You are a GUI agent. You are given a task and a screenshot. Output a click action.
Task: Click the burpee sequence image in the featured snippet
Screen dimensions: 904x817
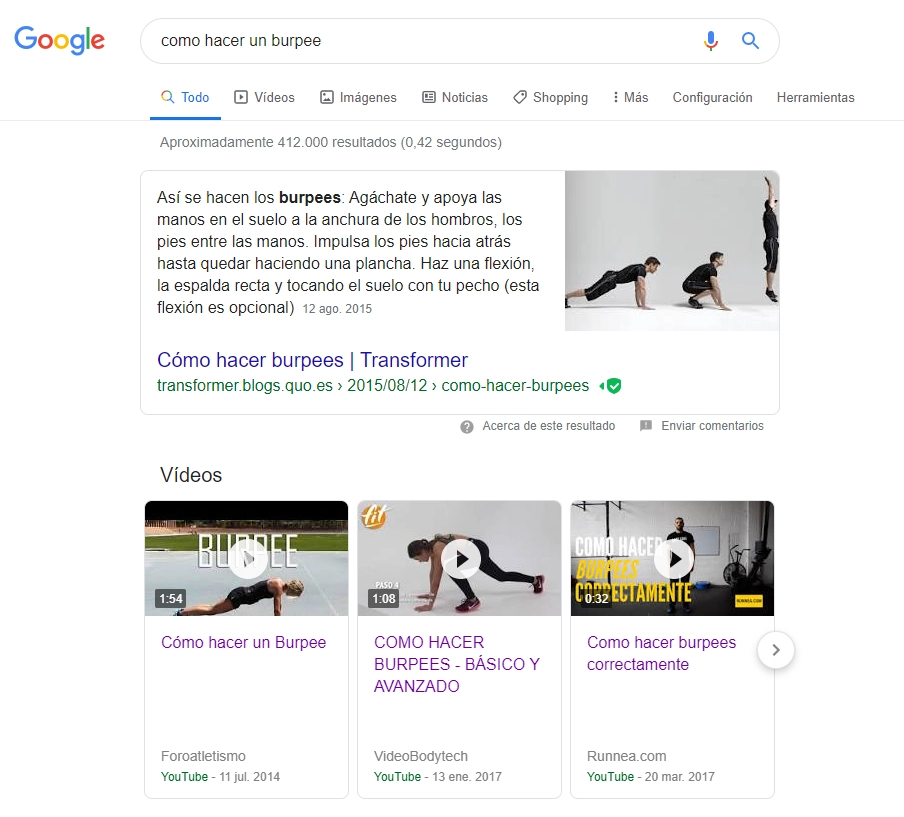coord(672,251)
